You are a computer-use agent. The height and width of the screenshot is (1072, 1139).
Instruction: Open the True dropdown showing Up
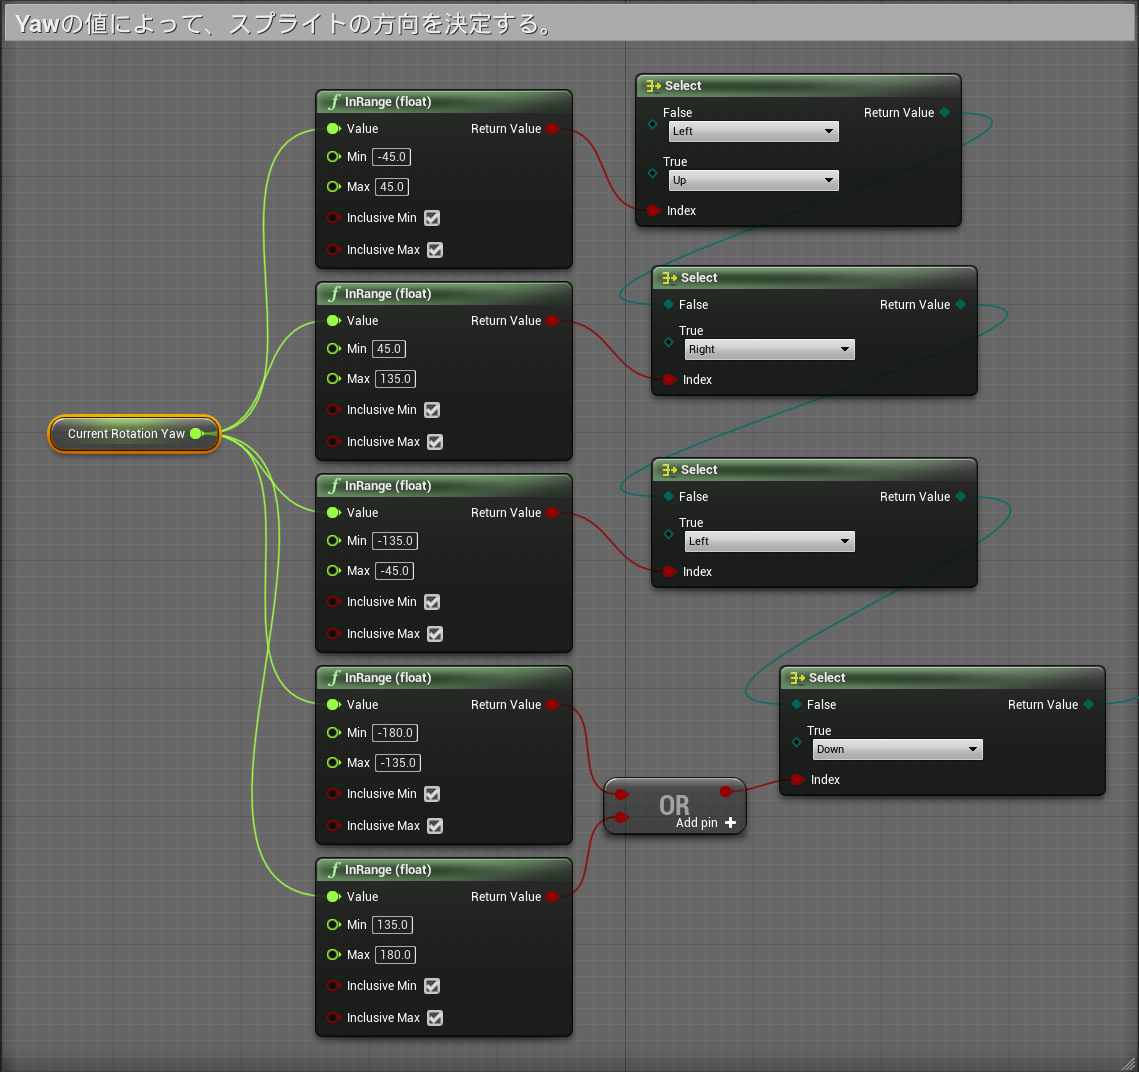click(753, 180)
